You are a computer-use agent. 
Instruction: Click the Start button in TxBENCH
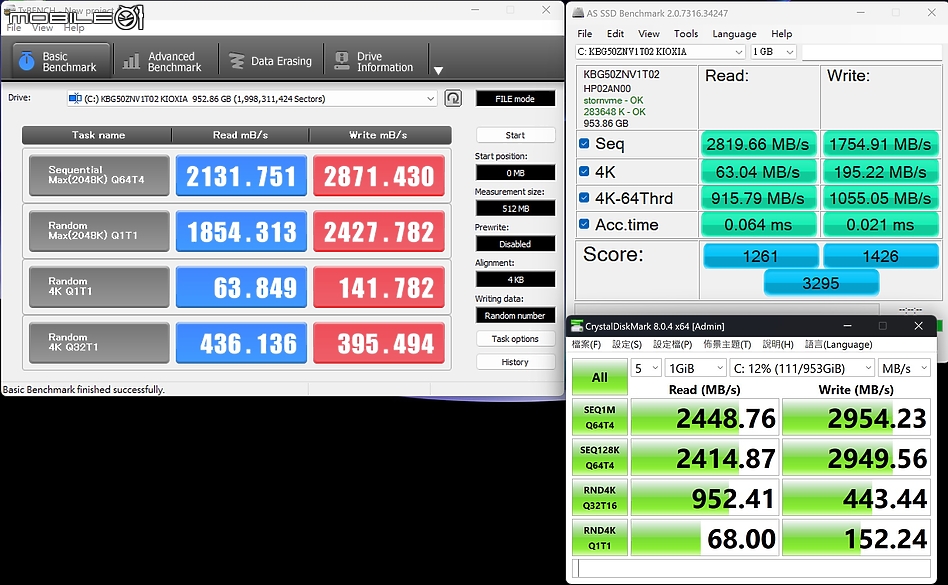tap(515, 135)
